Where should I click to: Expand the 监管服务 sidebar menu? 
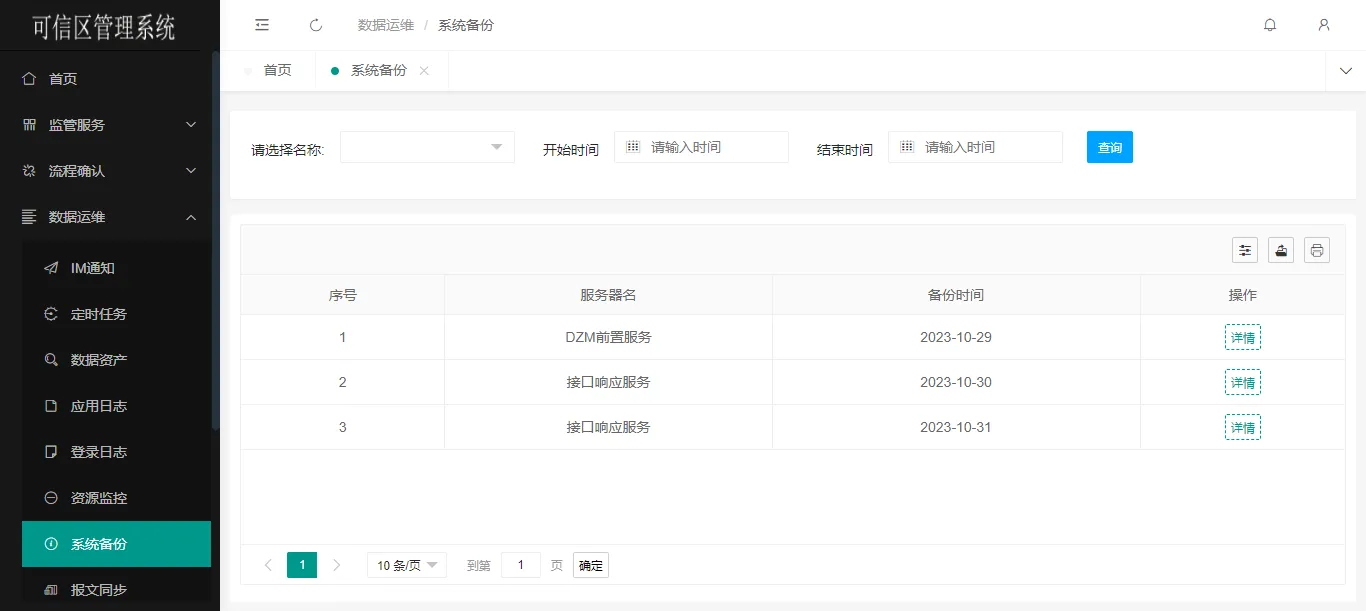coord(110,125)
